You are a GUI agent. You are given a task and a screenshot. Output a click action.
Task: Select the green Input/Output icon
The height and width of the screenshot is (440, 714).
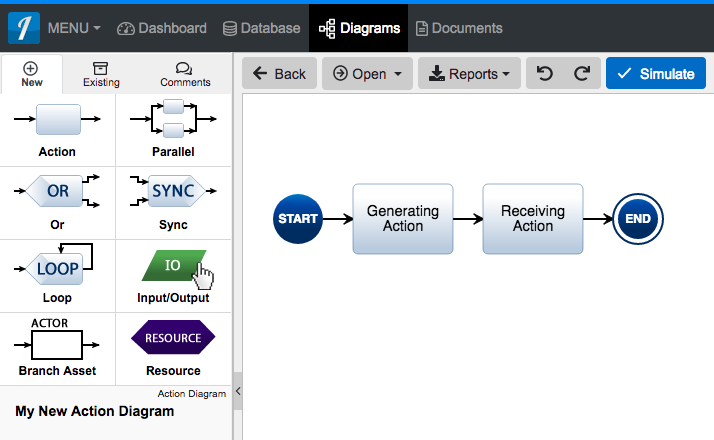(173, 265)
